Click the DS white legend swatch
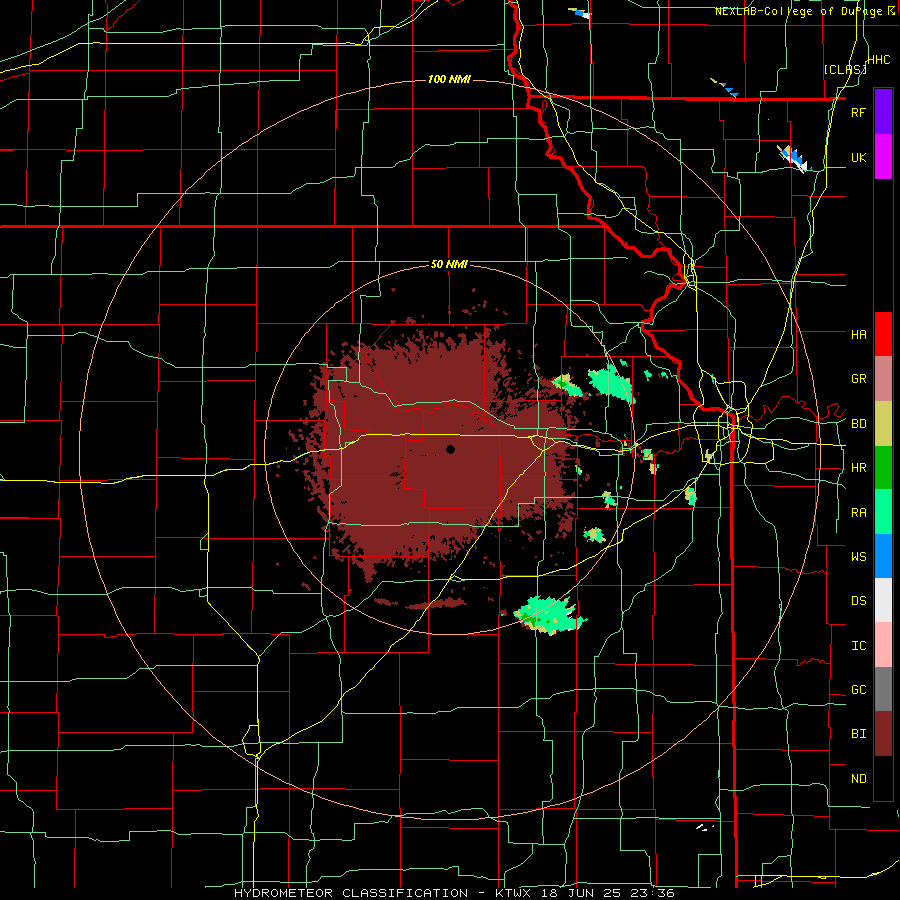The height and width of the screenshot is (900, 900). coord(883,600)
